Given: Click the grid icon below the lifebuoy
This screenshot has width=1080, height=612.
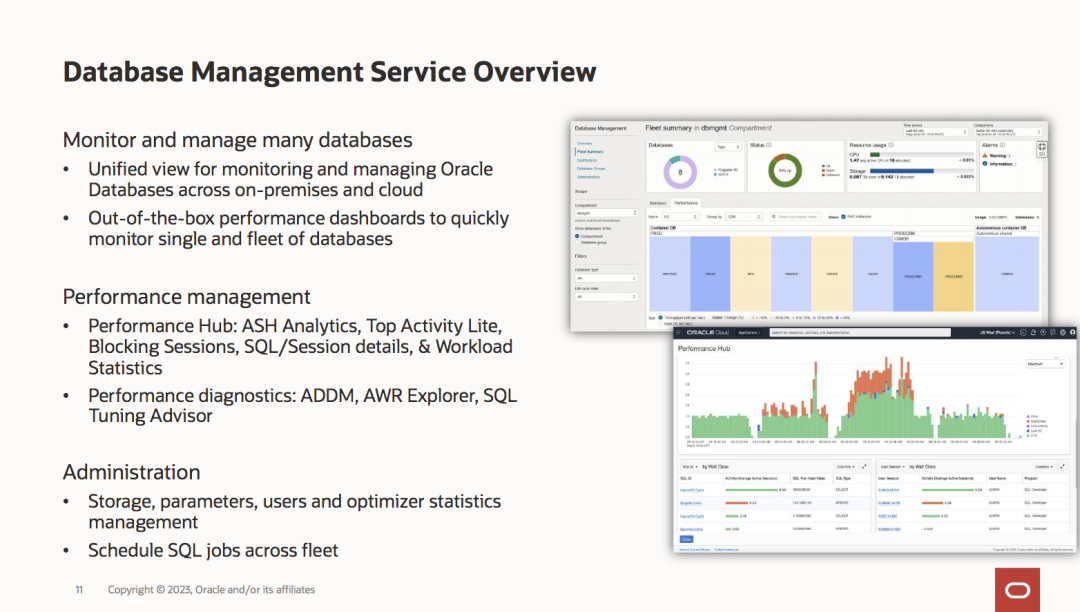Looking at the screenshot, I should (x=1041, y=154).
